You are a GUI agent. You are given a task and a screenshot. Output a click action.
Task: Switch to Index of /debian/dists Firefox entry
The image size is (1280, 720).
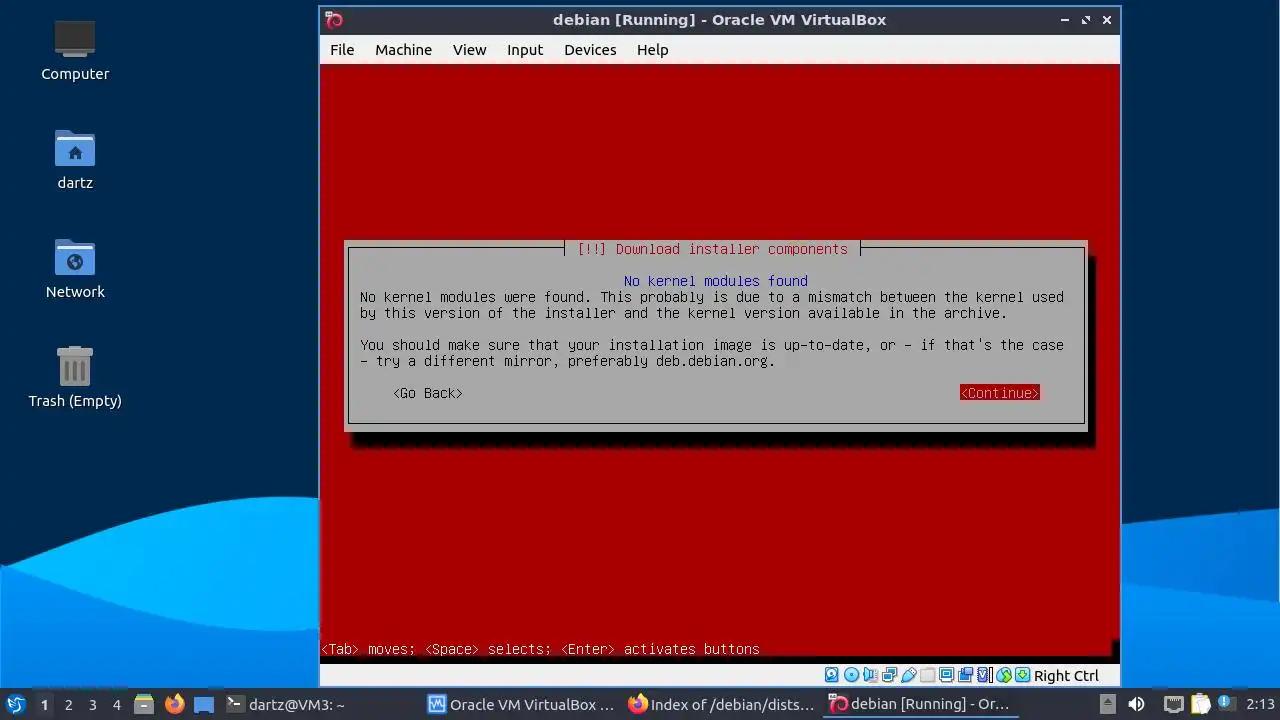(722, 704)
